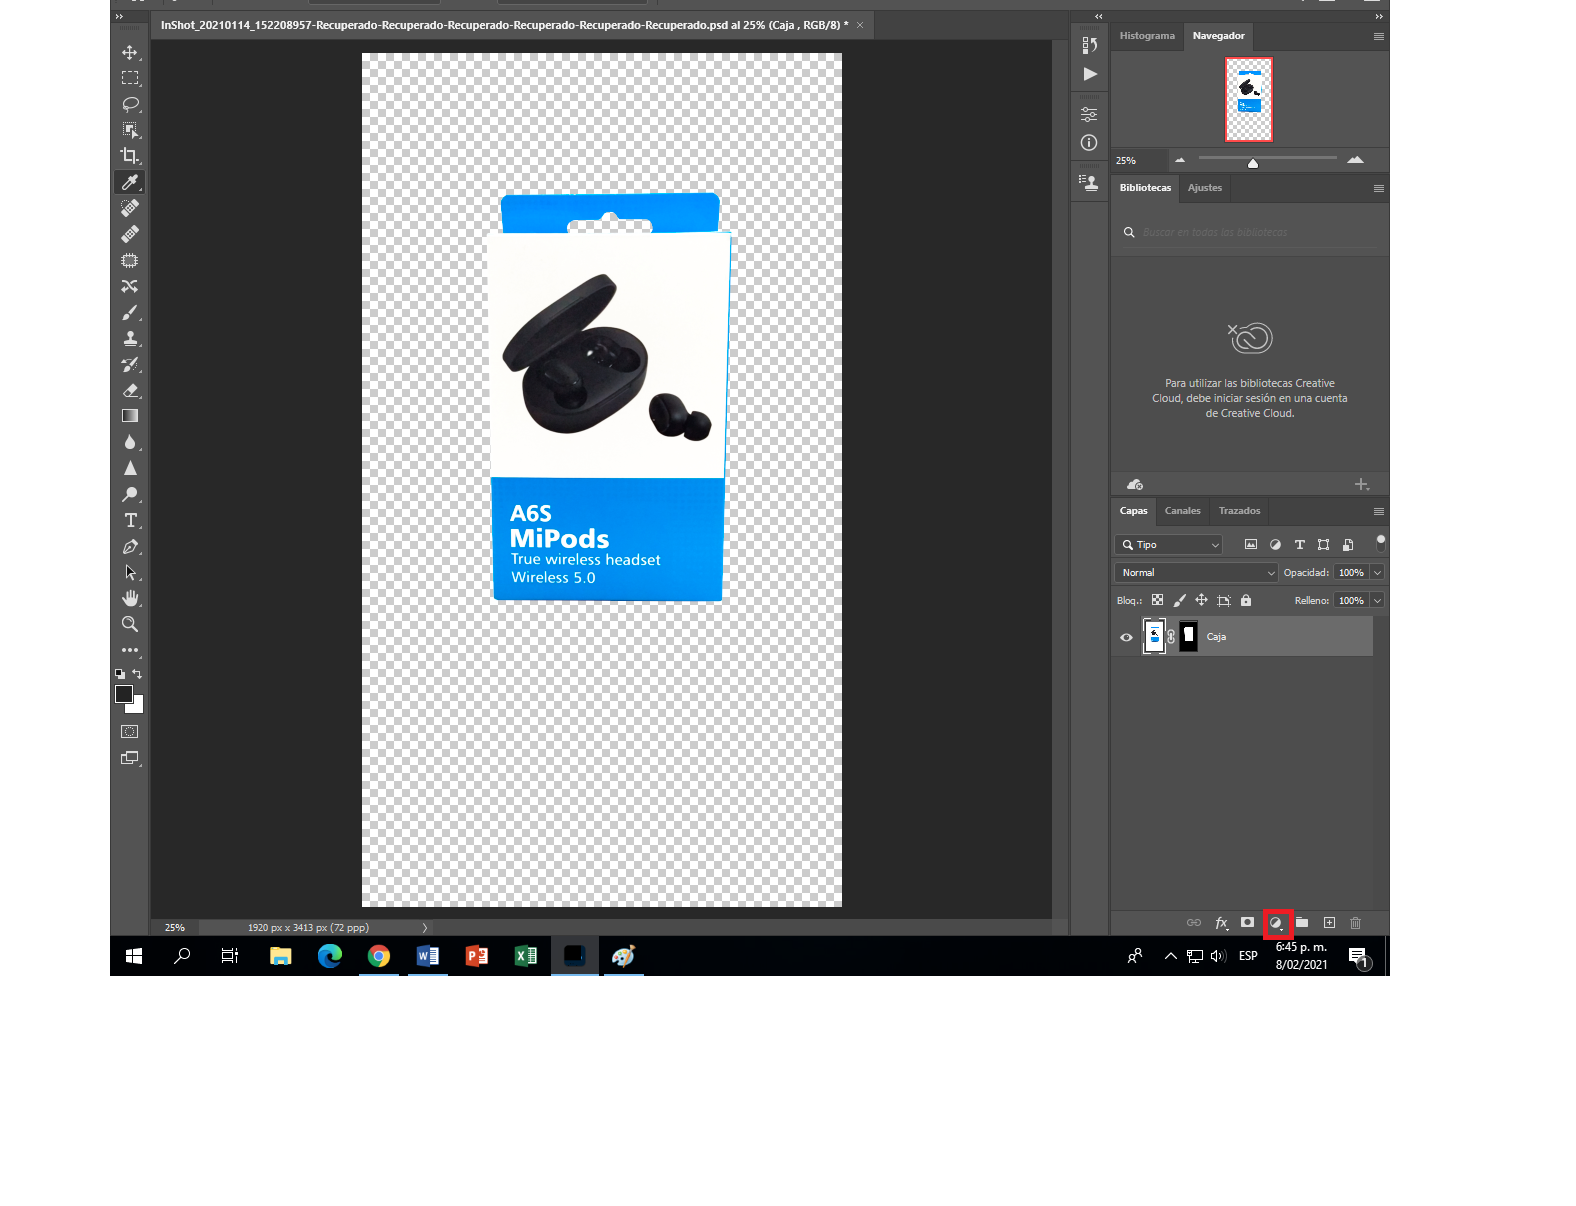Image resolution: width=1576 pixels, height=1206 pixels.
Task: Toggle the layer filter switch
Action: (x=1380, y=543)
